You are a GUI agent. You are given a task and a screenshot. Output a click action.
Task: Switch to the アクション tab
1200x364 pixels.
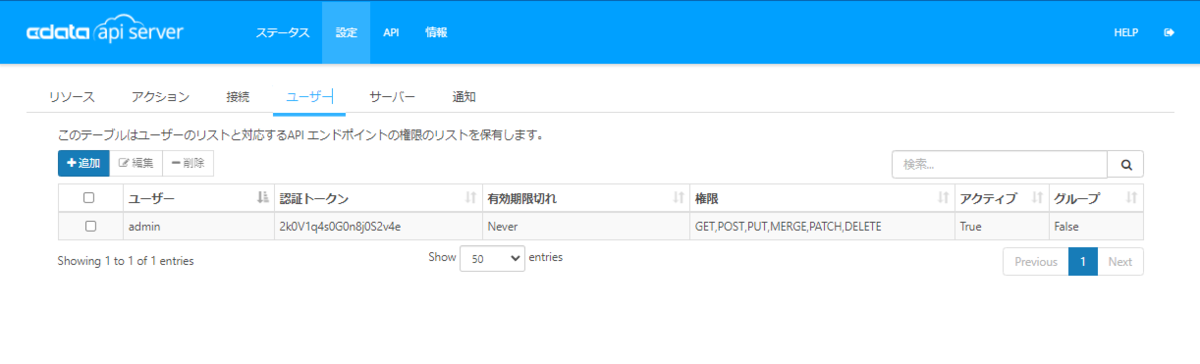pos(160,97)
